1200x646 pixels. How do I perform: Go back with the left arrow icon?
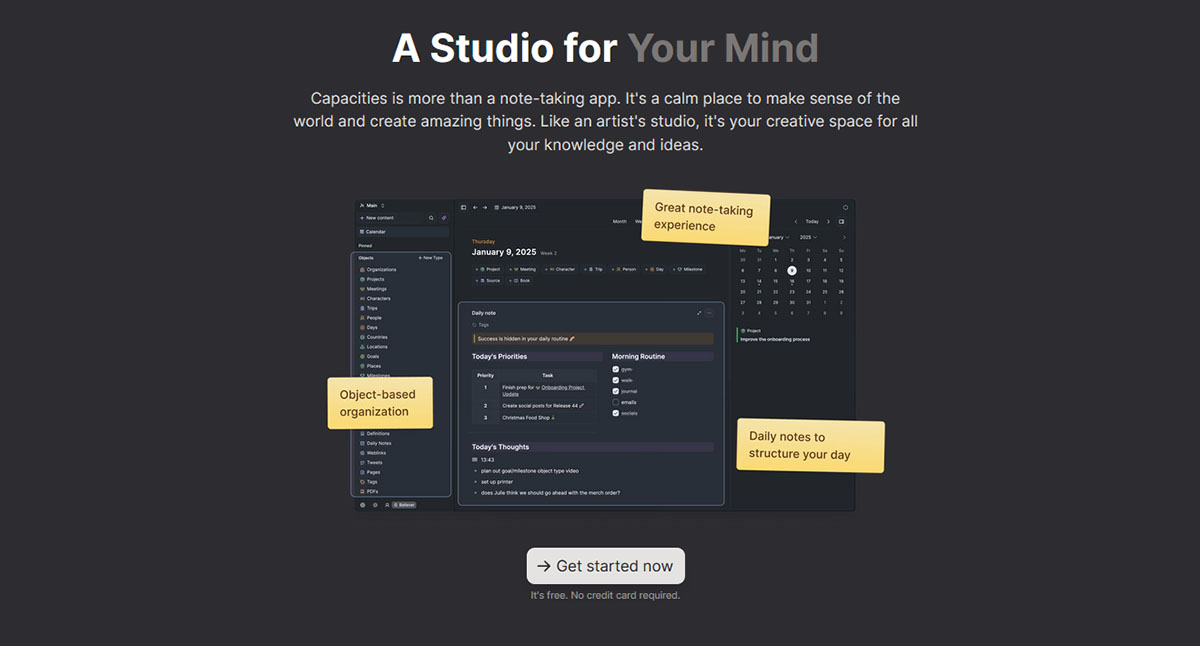pos(475,207)
